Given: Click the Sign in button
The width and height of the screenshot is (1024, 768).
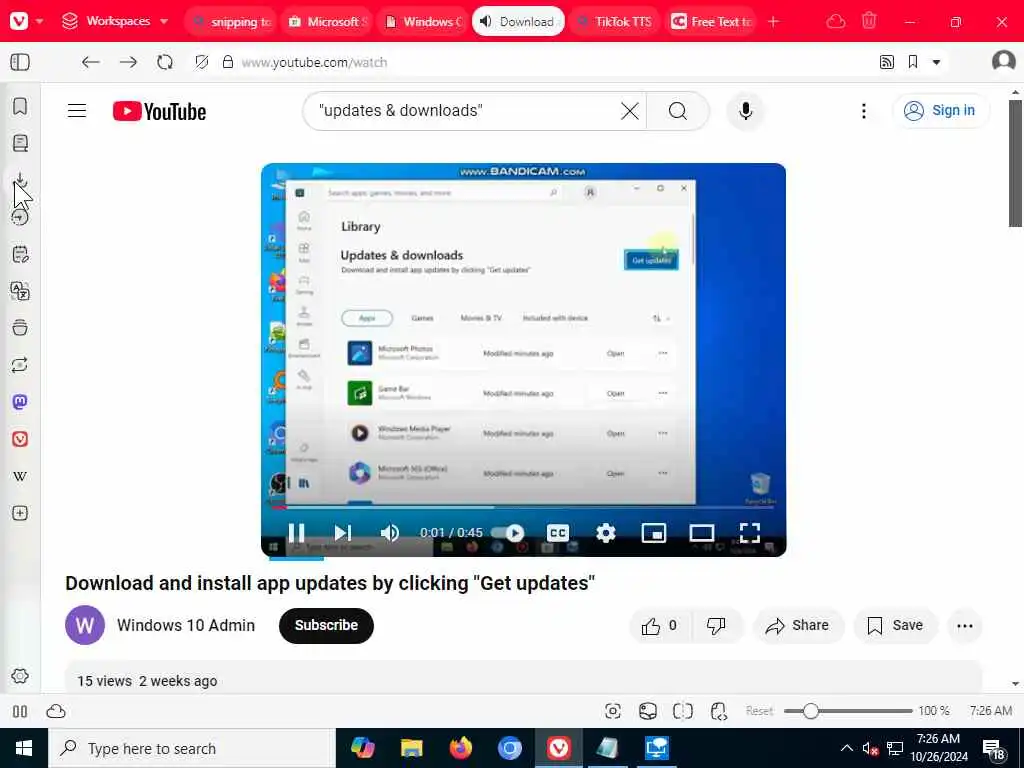Looking at the screenshot, I should 940,110.
